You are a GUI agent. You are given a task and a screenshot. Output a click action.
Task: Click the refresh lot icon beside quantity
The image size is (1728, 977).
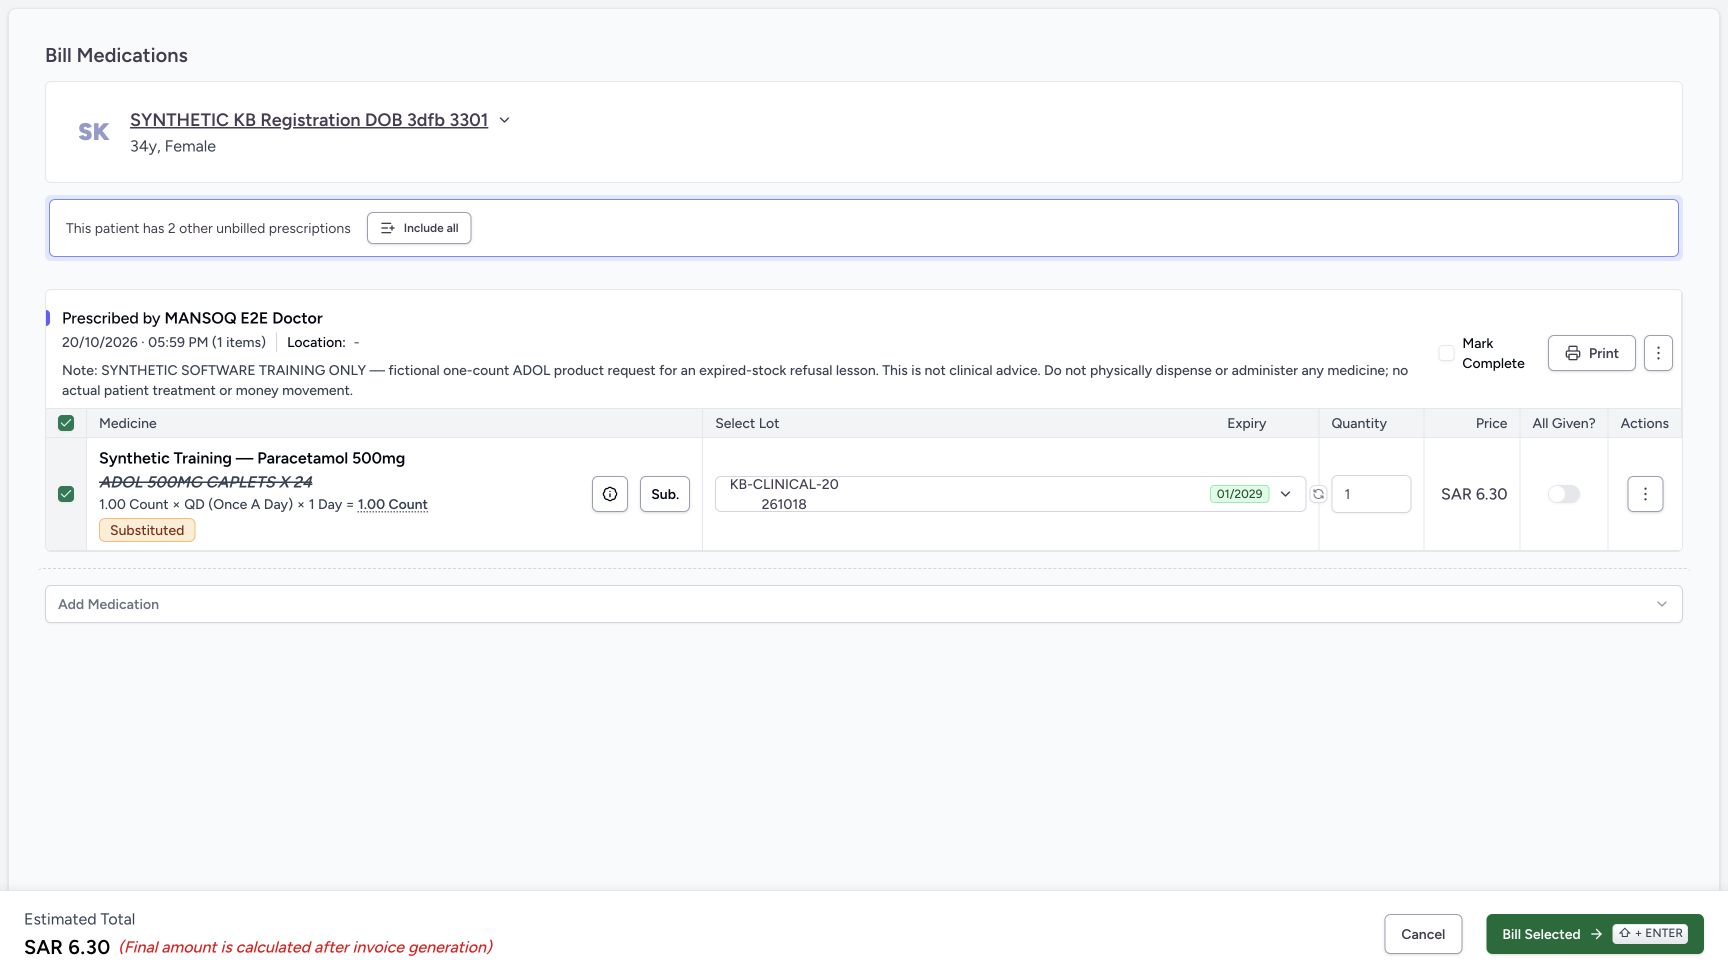[x=1318, y=494]
